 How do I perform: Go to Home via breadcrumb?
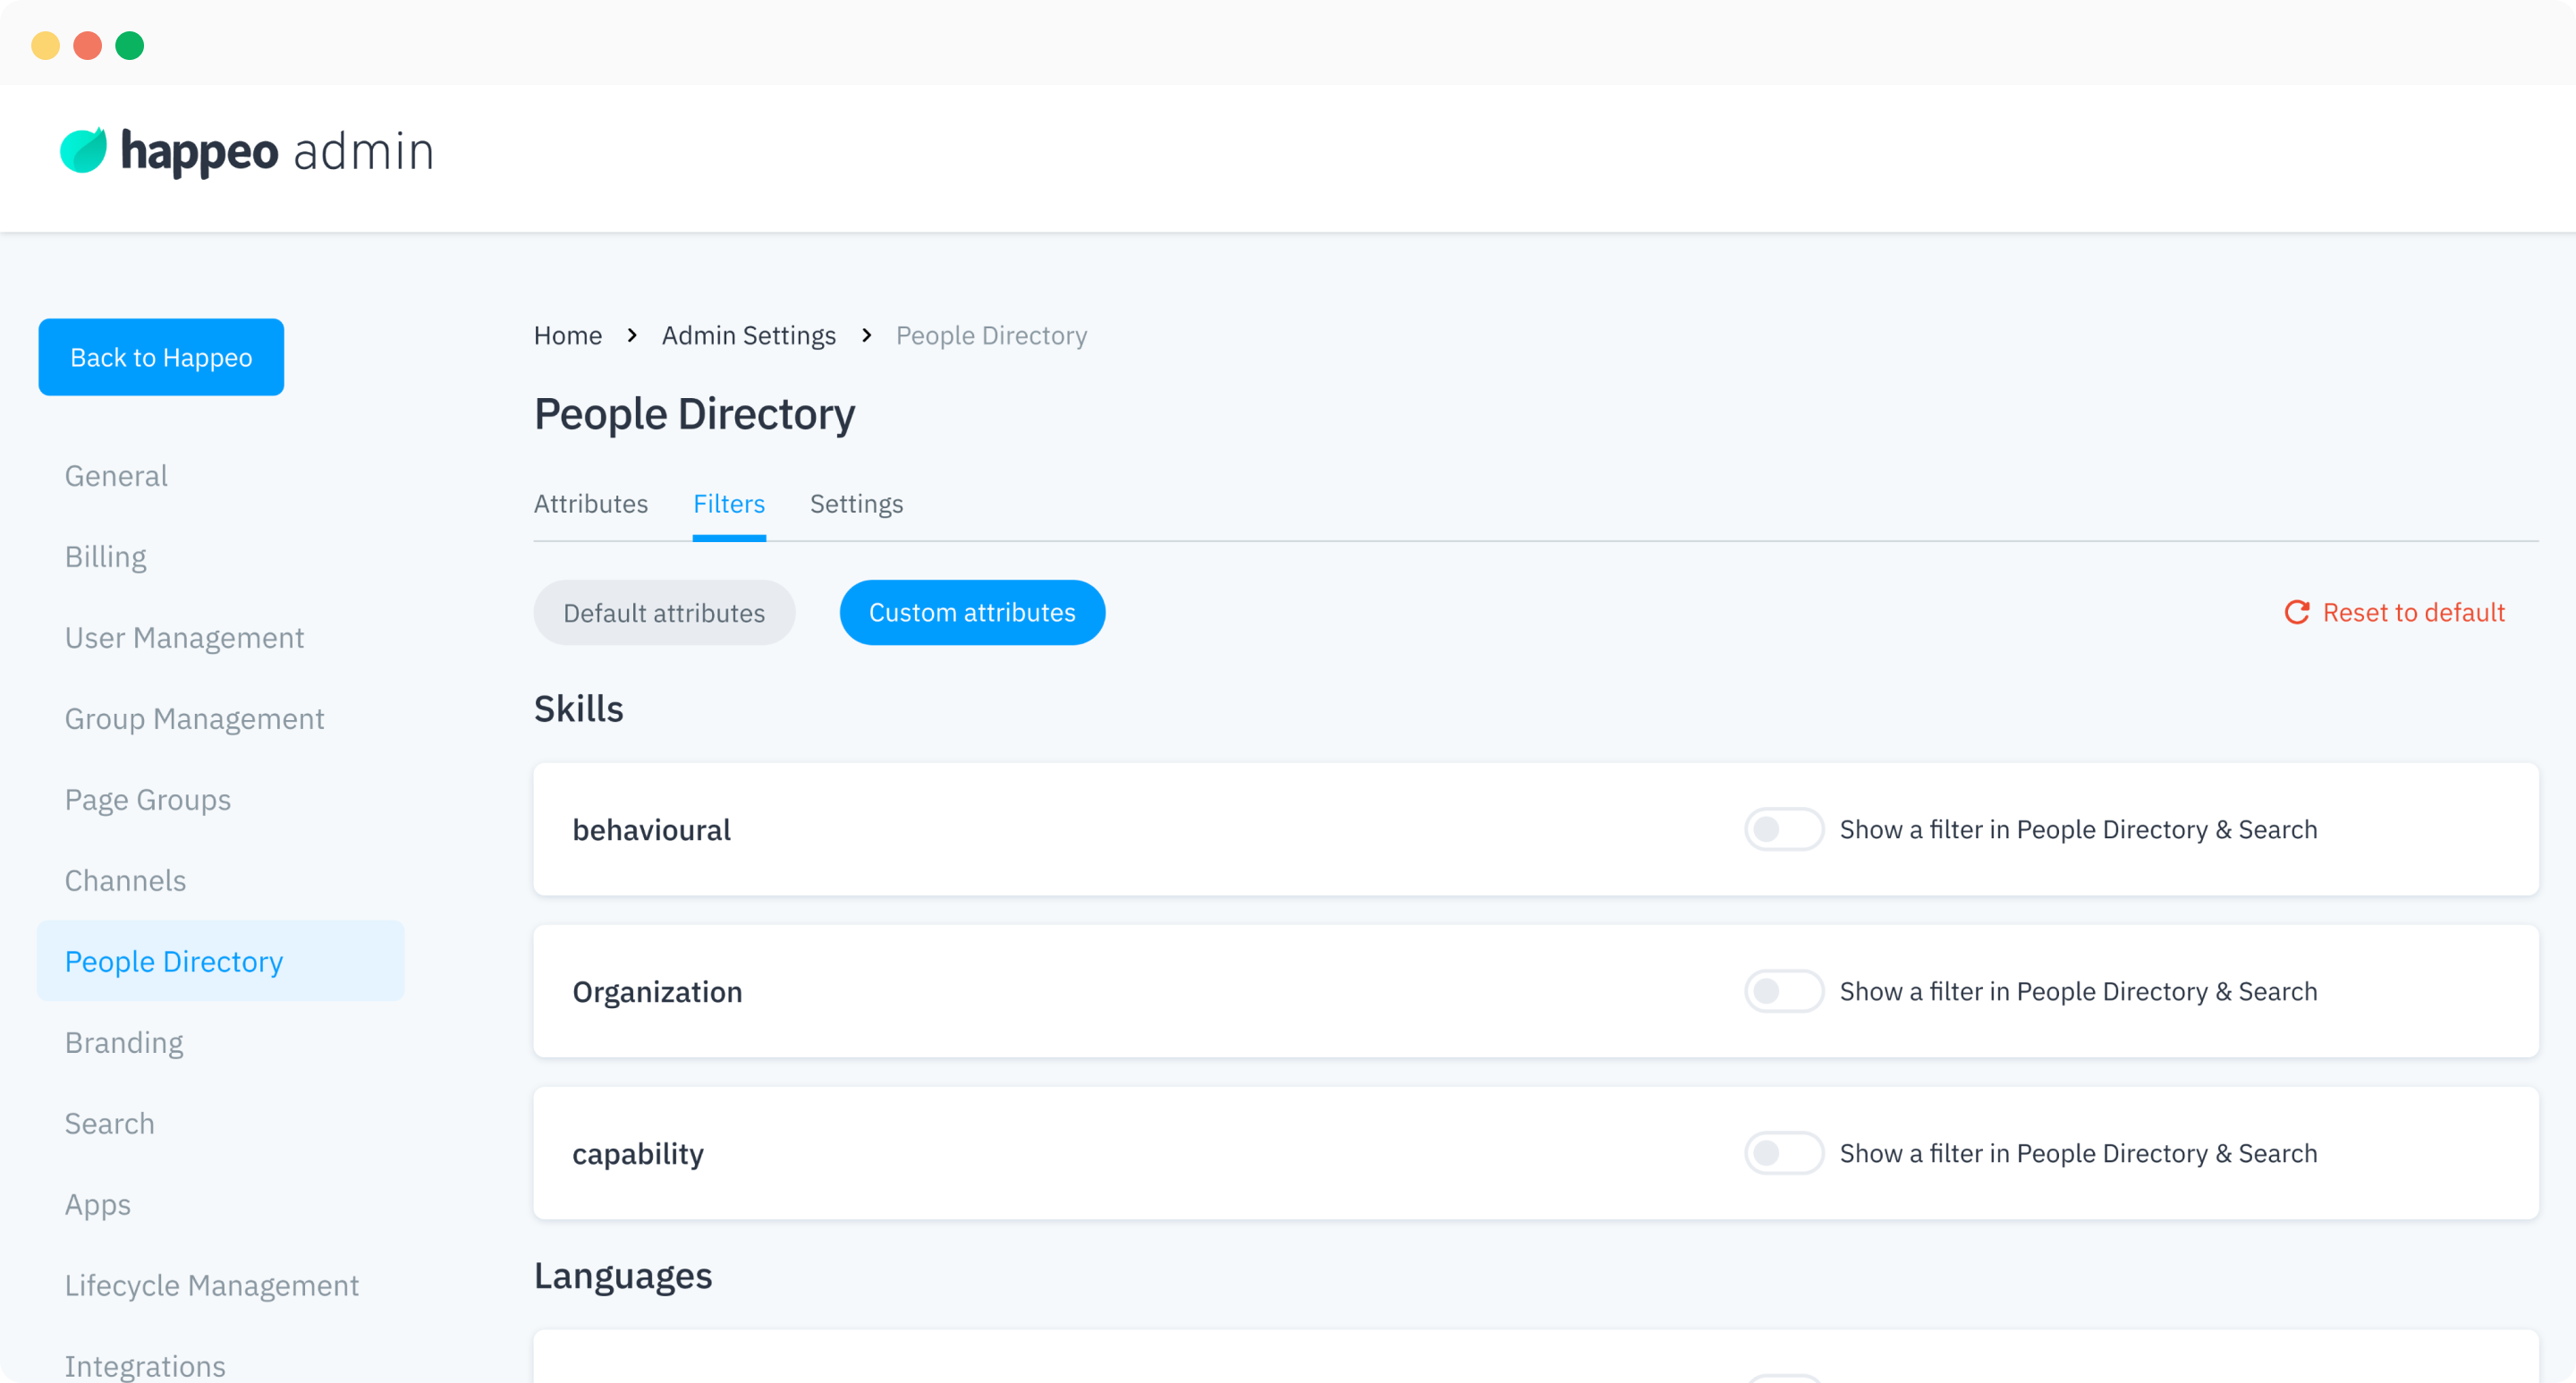coord(567,335)
